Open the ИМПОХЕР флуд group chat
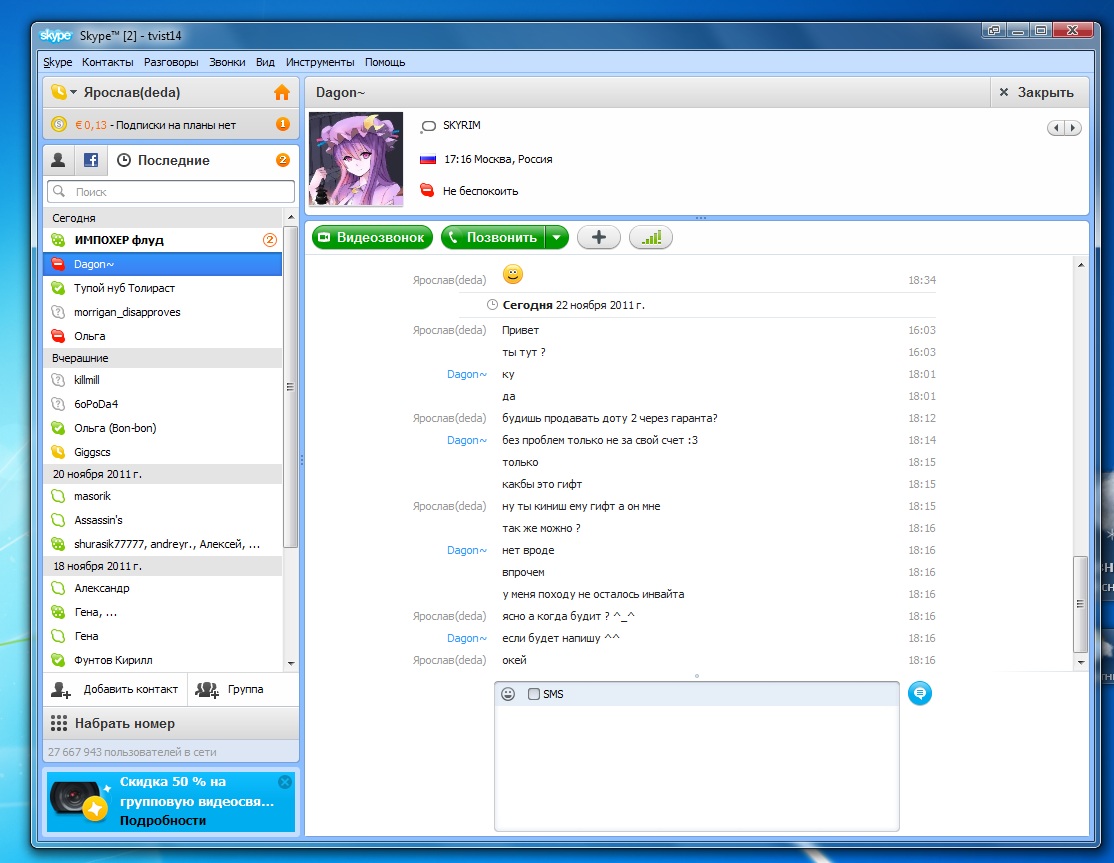 click(x=163, y=240)
